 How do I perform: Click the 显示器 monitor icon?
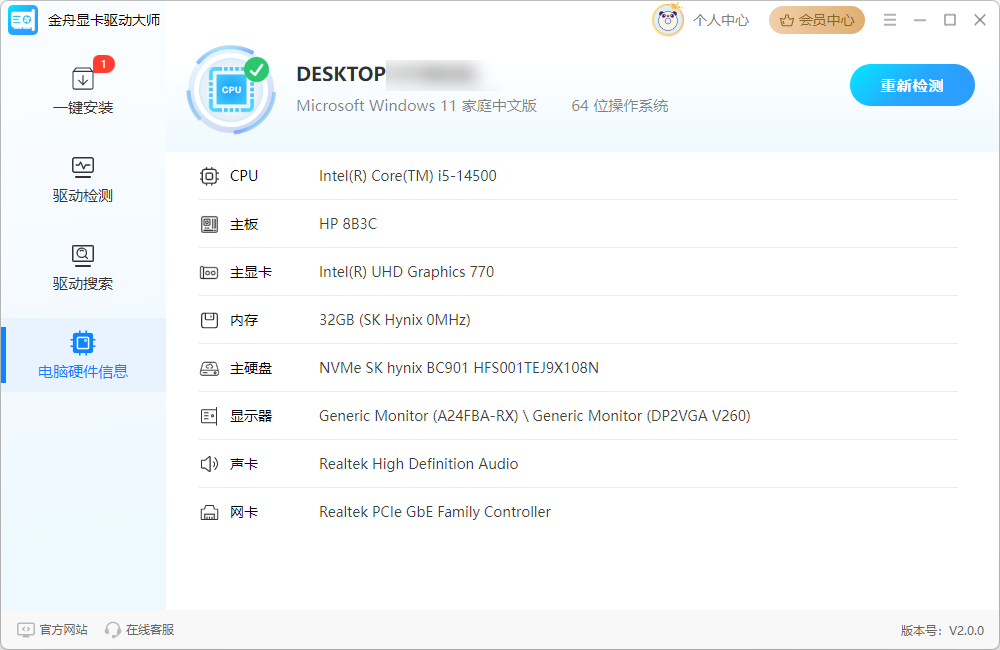(x=209, y=417)
